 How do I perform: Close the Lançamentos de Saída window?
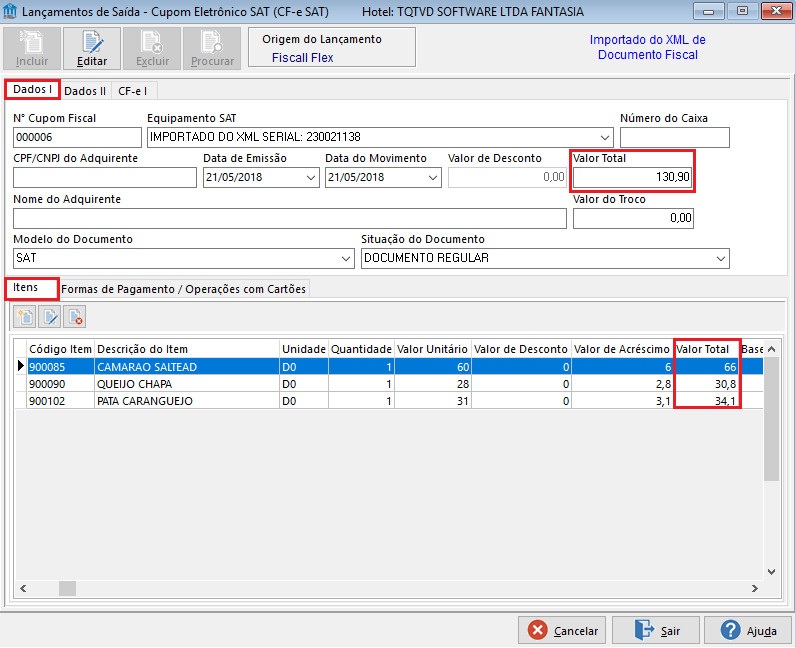(x=777, y=11)
